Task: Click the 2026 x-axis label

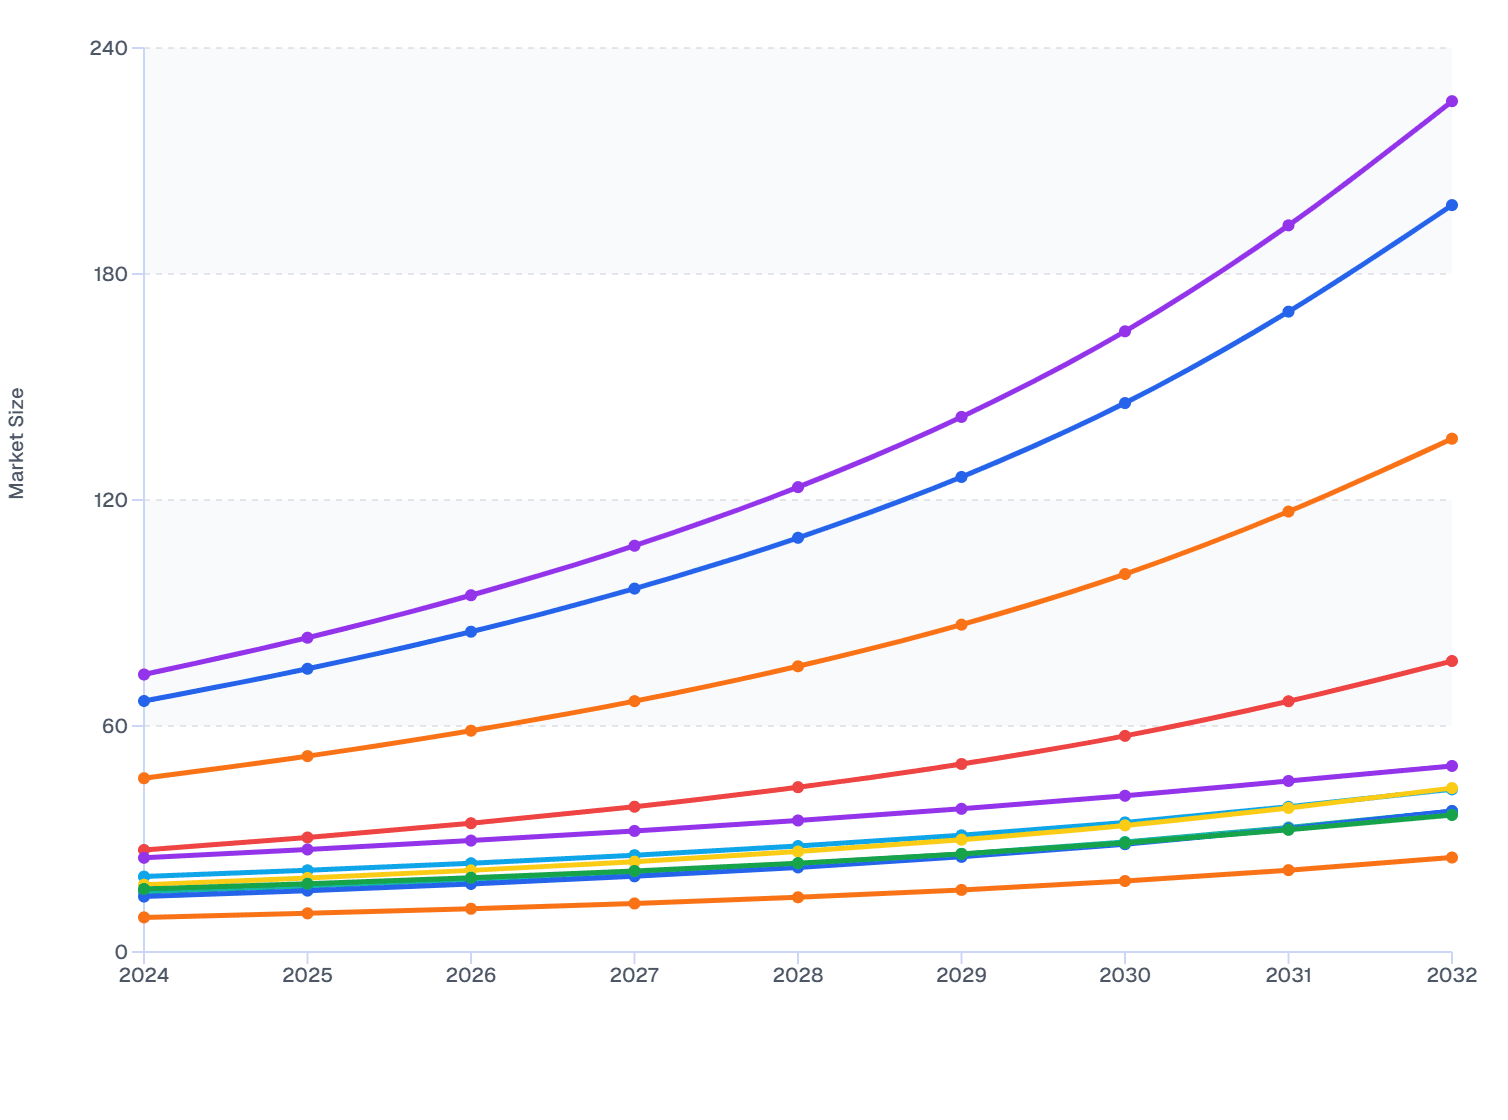Action: click(x=471, y=975)
